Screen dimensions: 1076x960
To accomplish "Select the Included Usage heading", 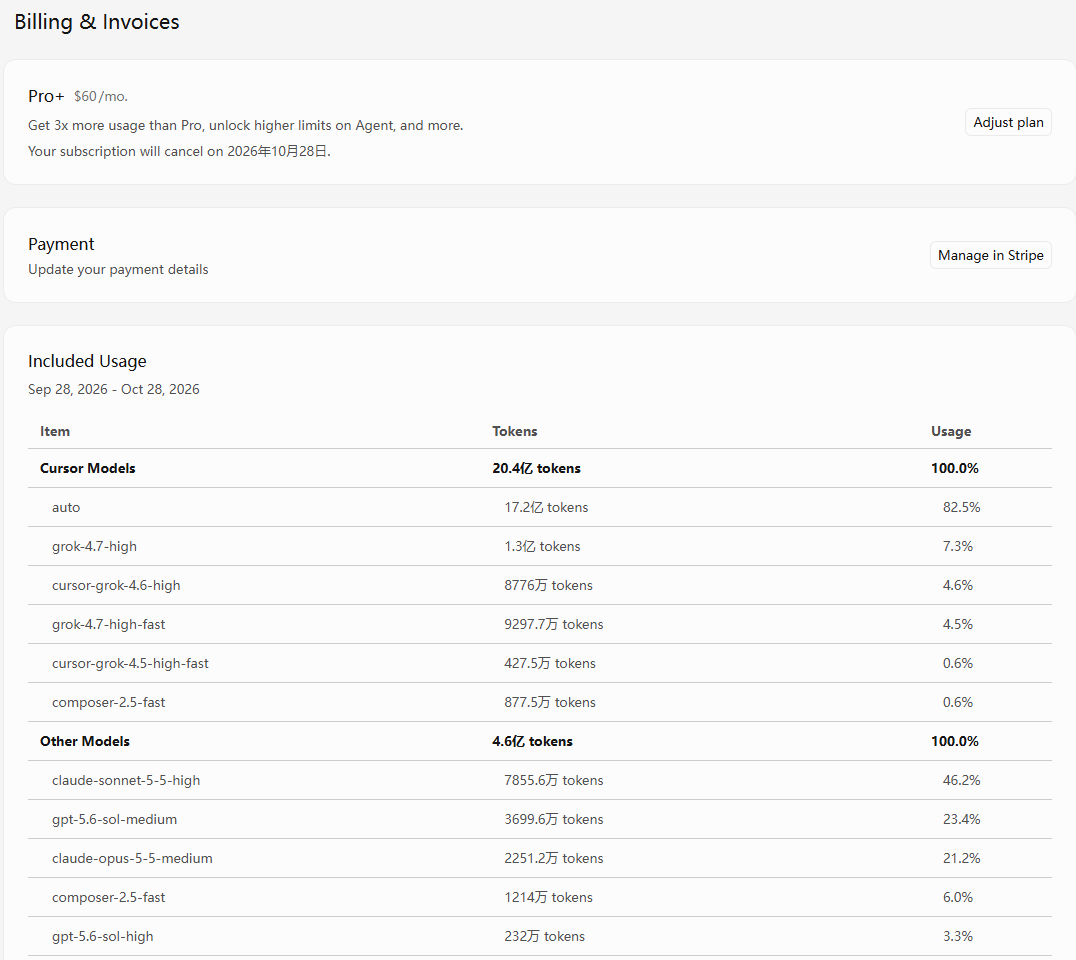I will pyautogui.click(x=87, y=361).
